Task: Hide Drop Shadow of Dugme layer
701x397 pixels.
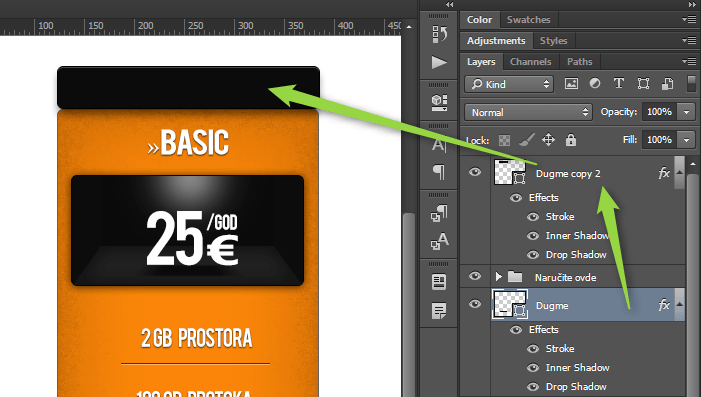Action: [532, 387]
